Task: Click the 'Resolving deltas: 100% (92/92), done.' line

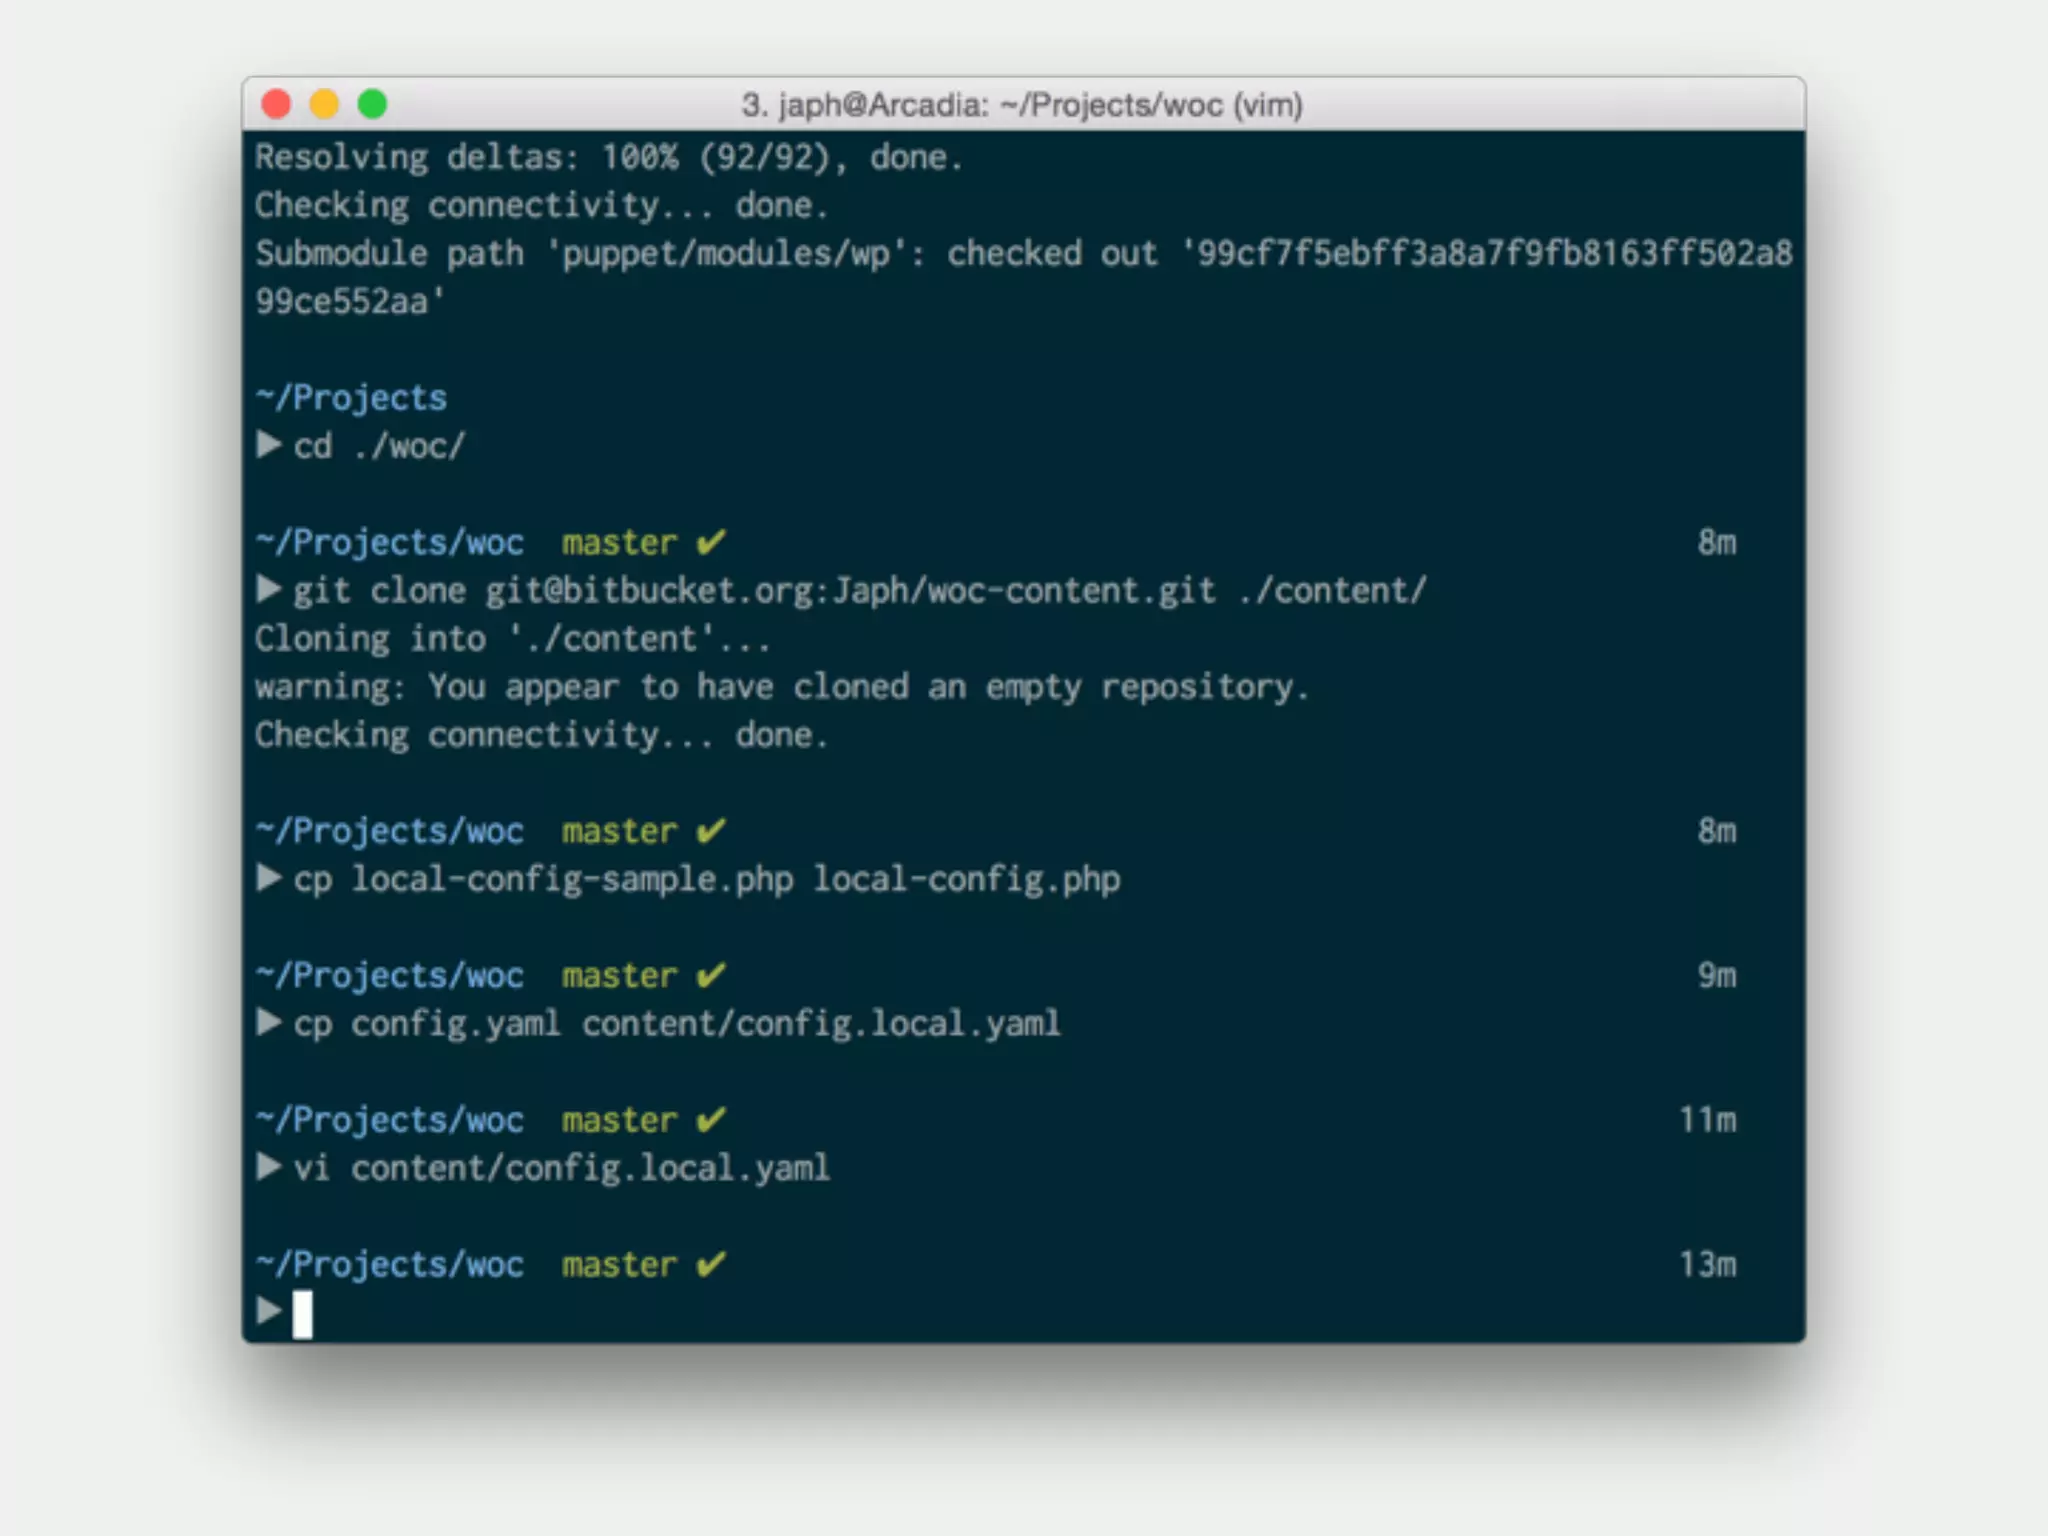Action: (x=608, y=158)
